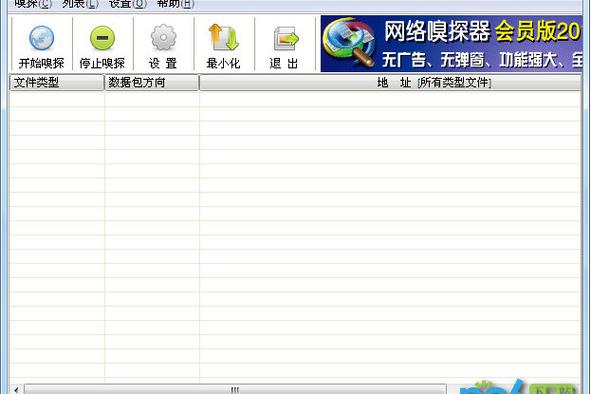Click the 地址 [所有类型文件] column header

[390, 83]
